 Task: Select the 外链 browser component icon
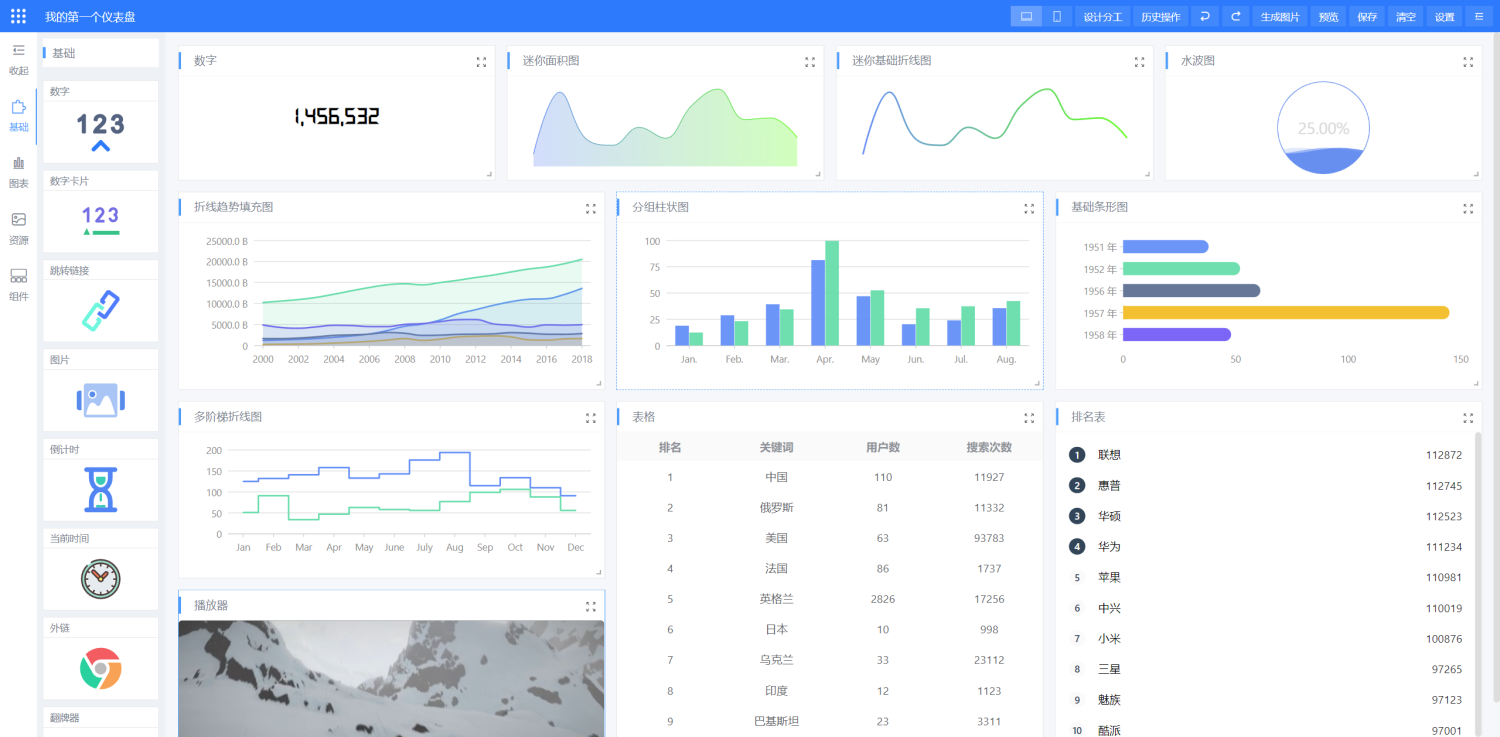coord(100,668)
